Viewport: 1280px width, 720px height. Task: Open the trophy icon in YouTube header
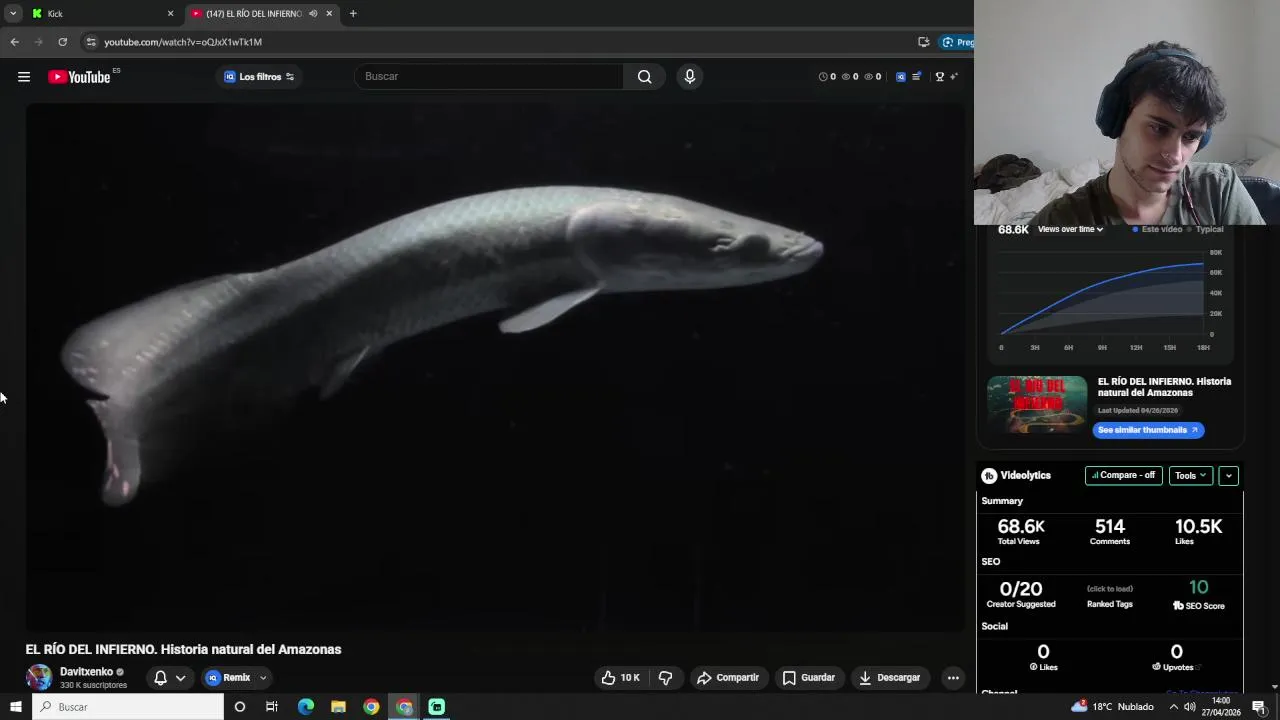[939, 77]
